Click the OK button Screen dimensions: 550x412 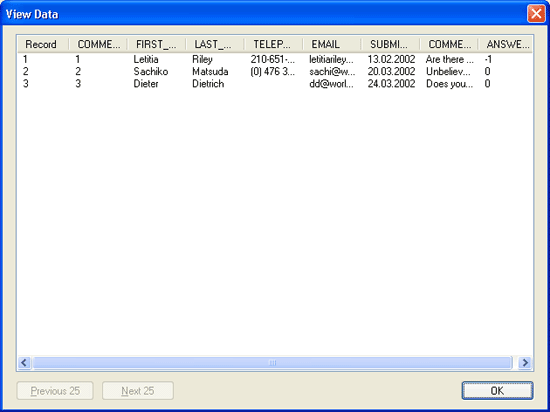[497, 390]
